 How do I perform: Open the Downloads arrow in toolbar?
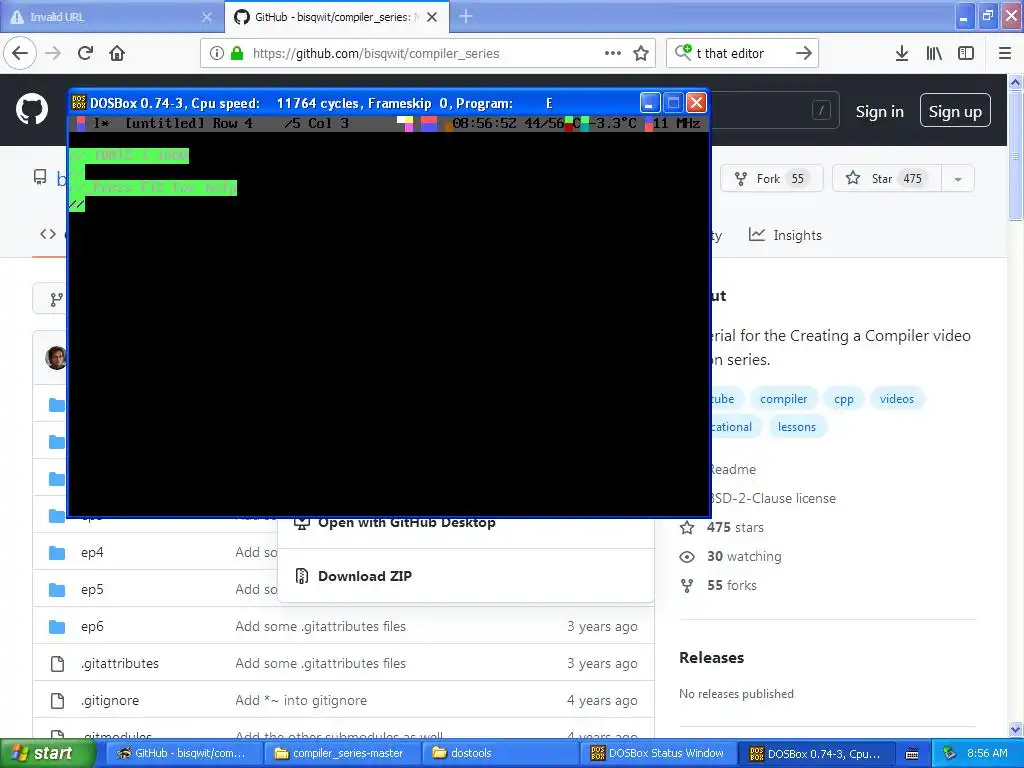[x=902, y=53]
